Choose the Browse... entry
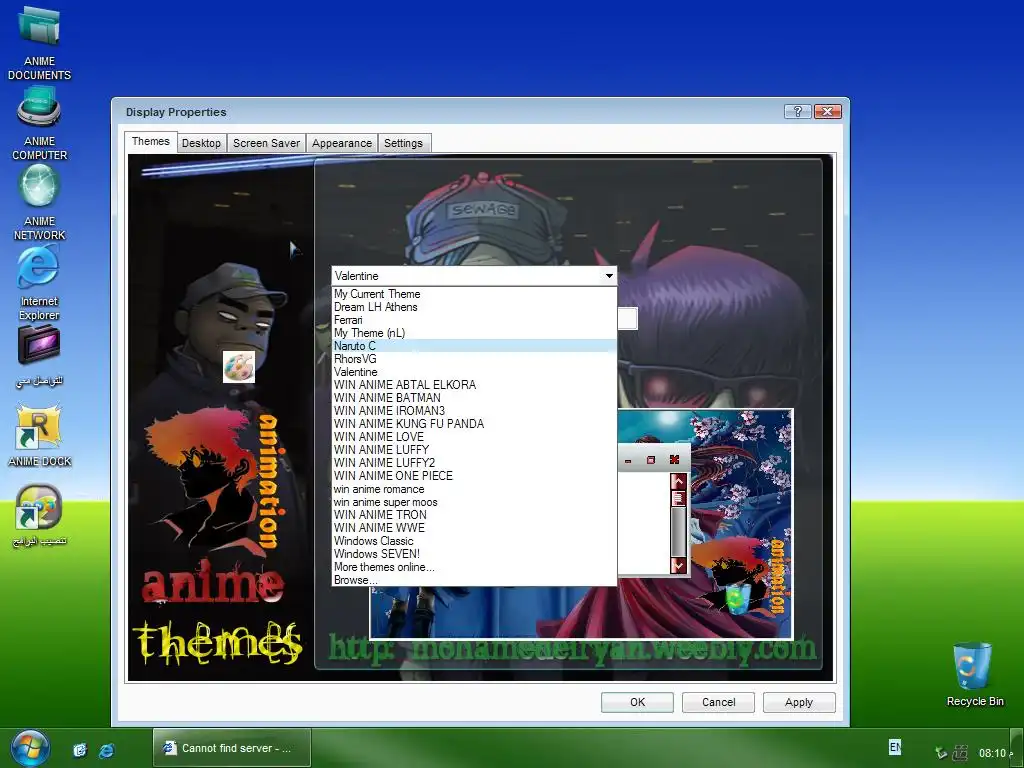The image size is (1024, 768). (474, 580)
